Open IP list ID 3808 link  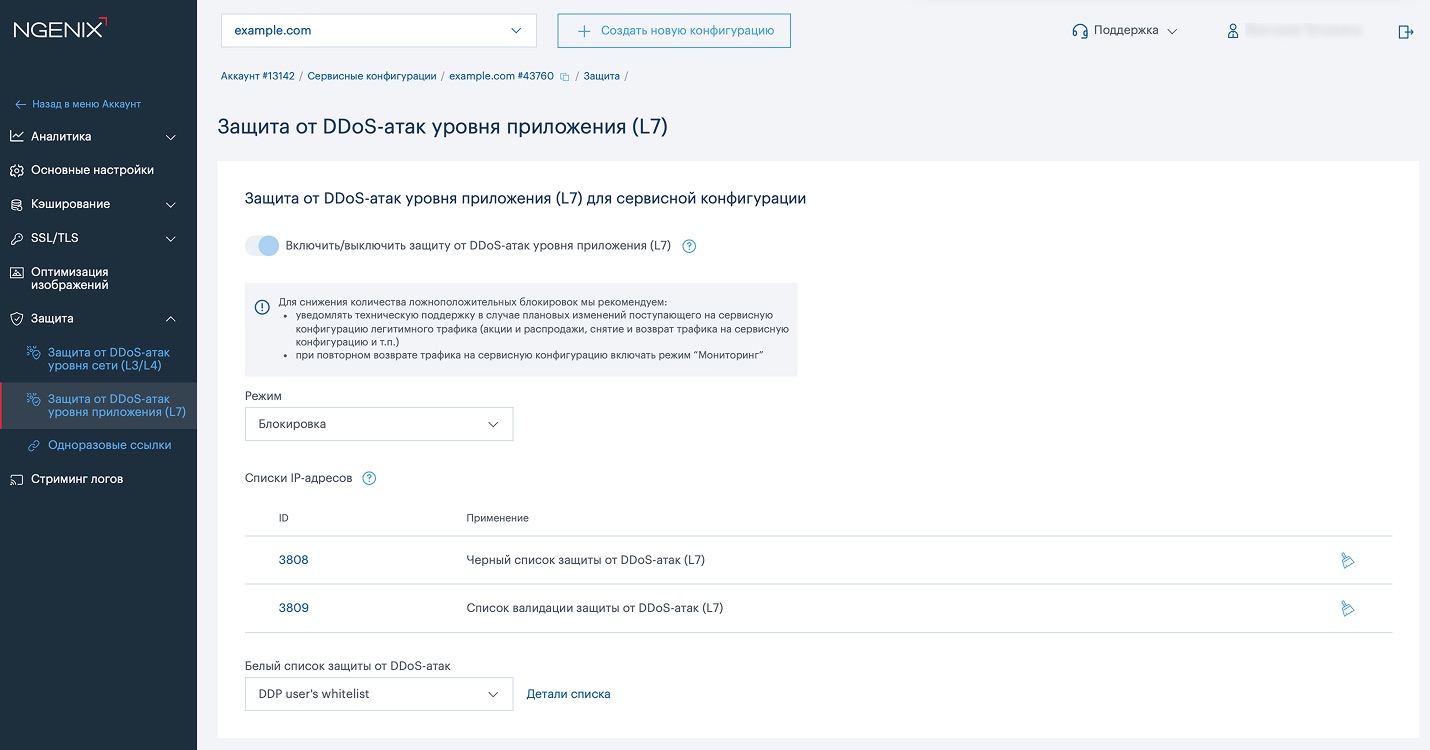coord(293,560)
